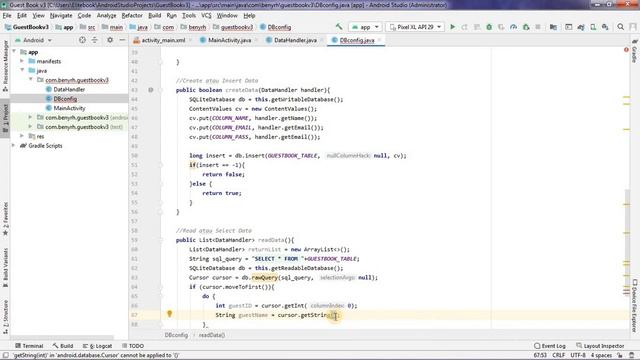Screen dimensions: 640x360
Task: Expand the res folder
Action: [22, 136]
